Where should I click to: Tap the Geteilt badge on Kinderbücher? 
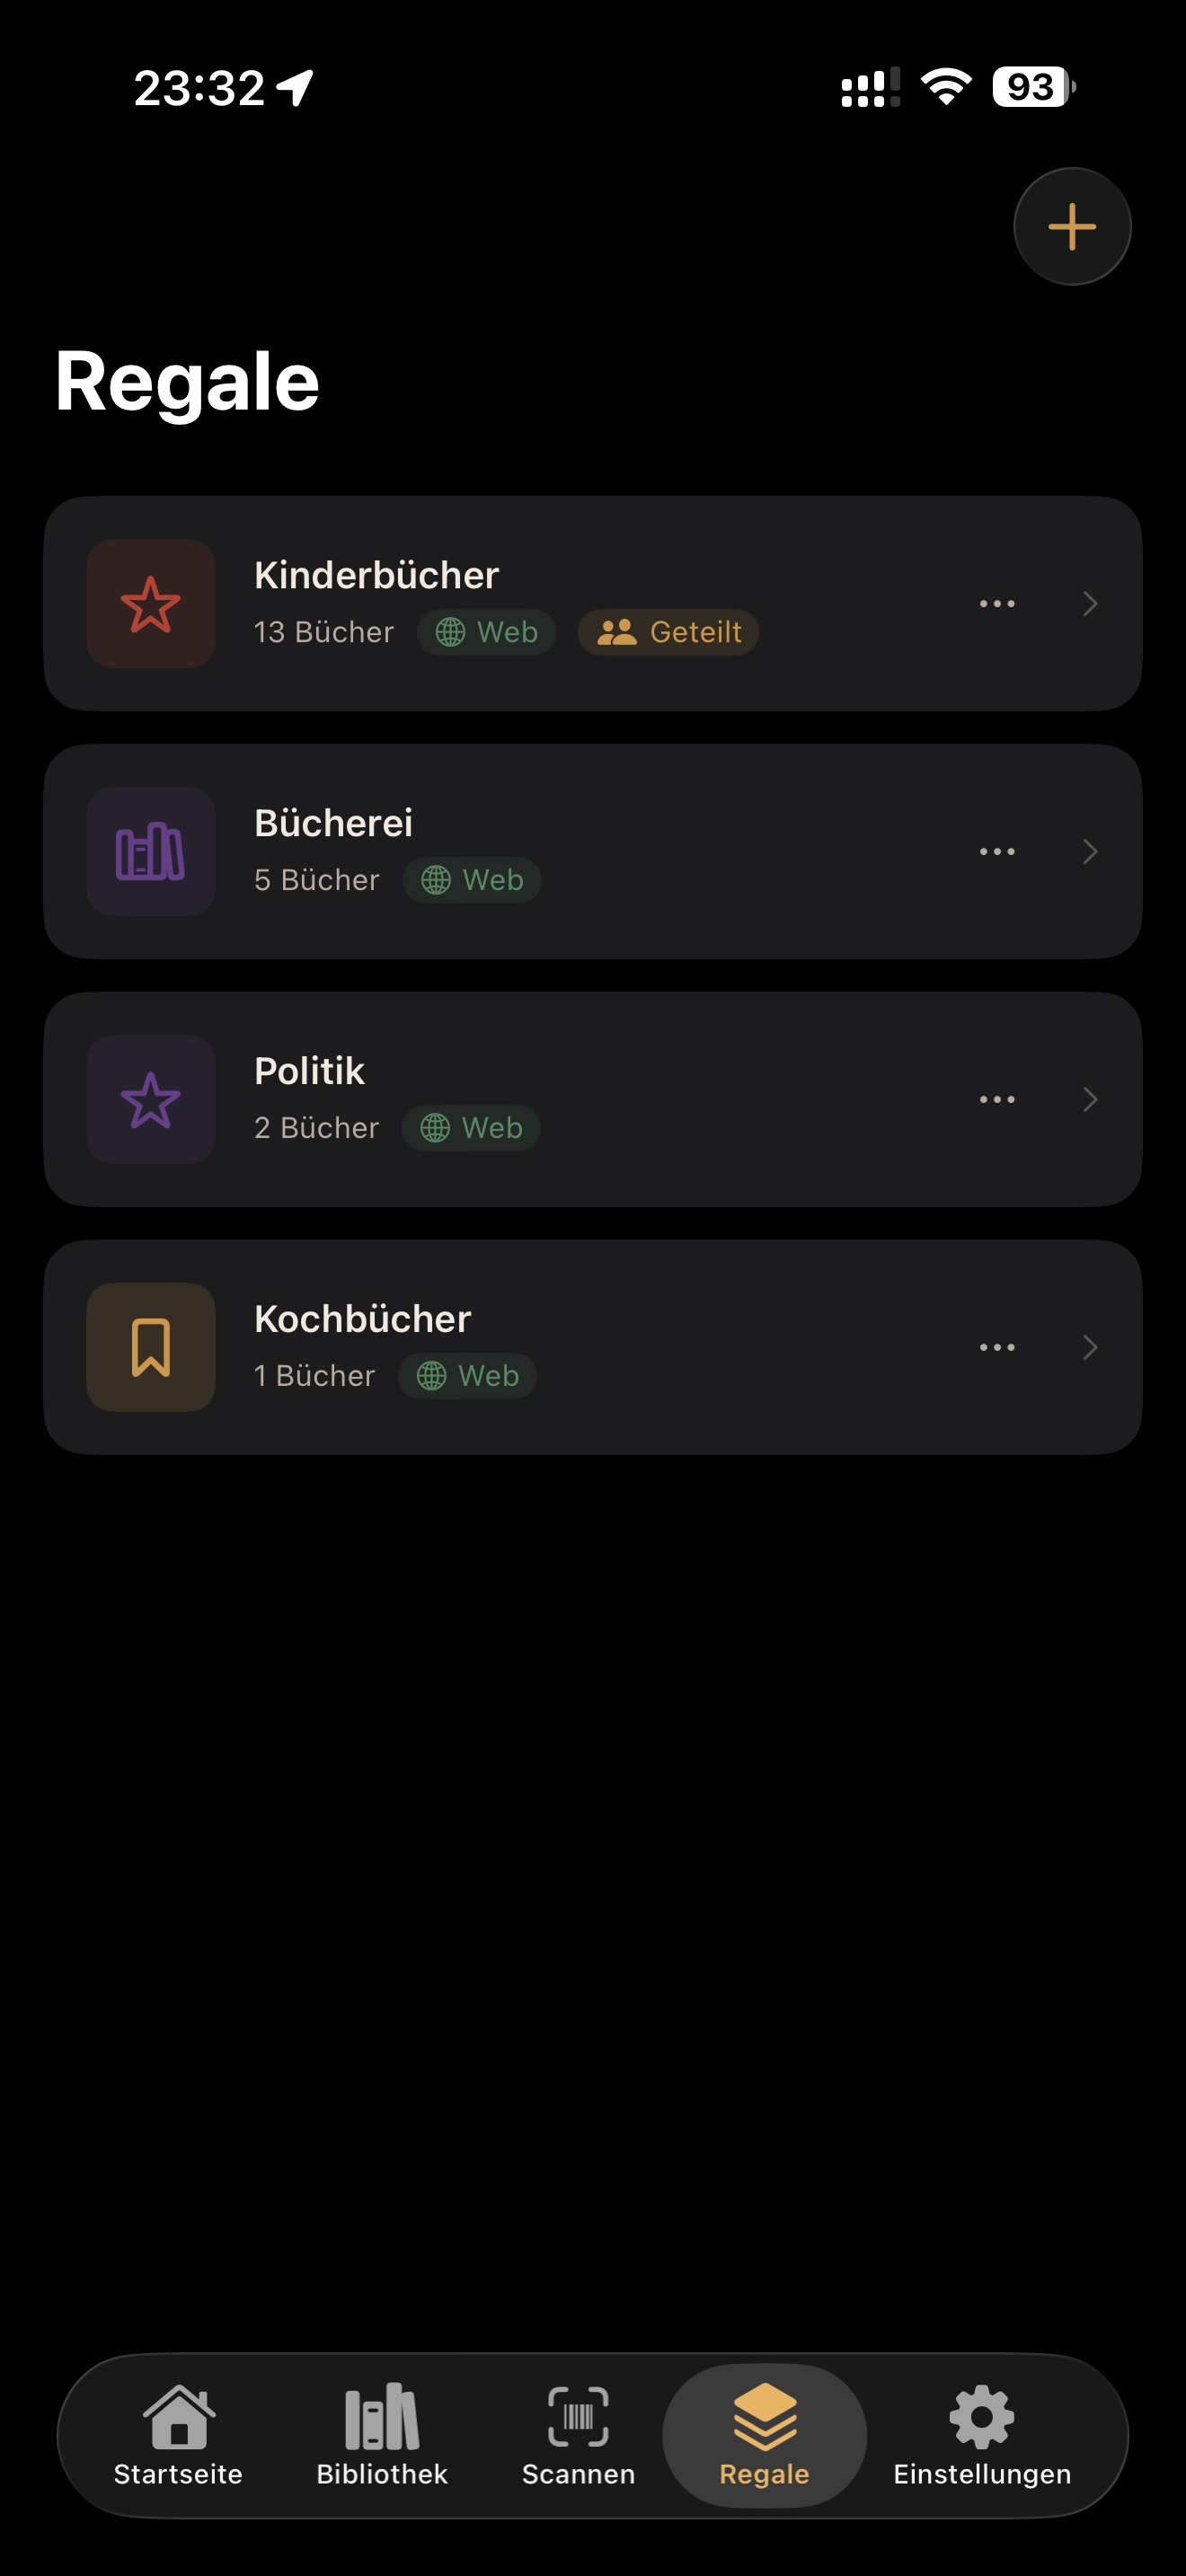(x=668, y=632)
